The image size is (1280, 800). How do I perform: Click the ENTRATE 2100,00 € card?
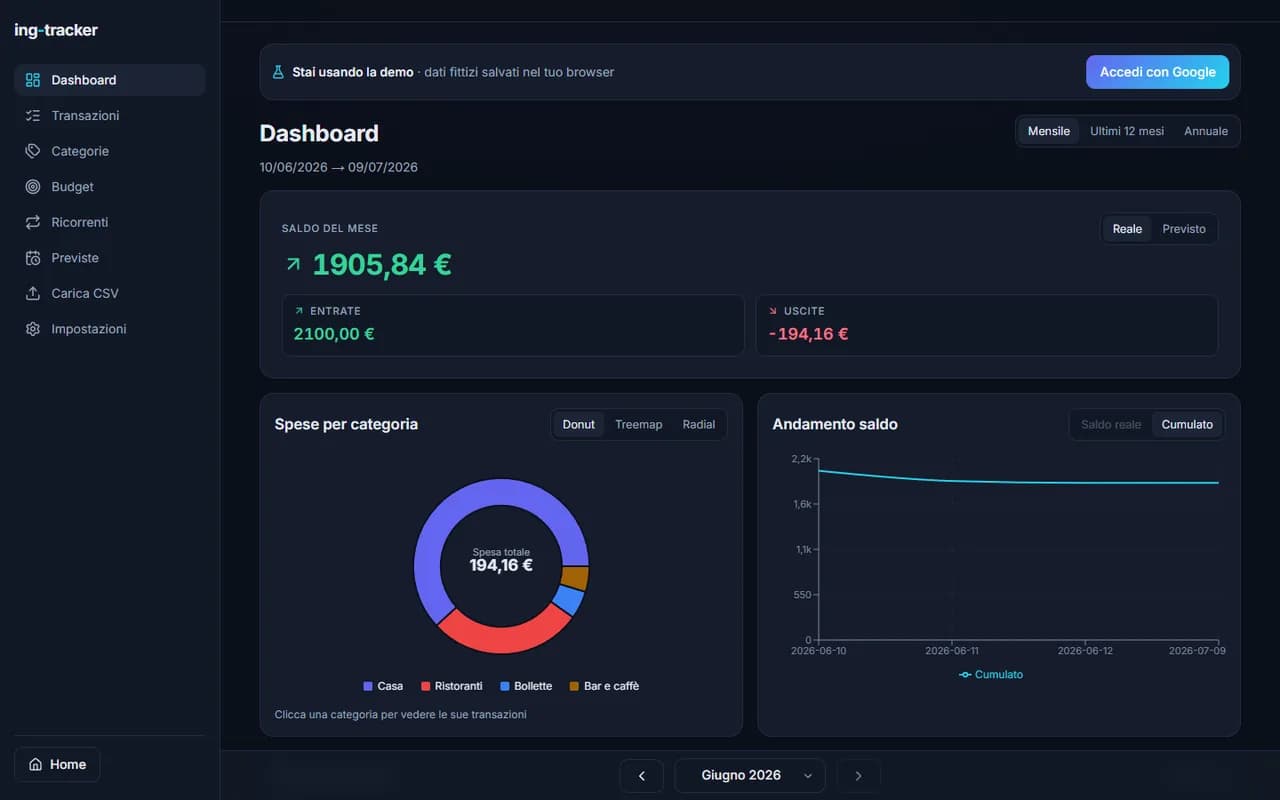point(513,325)
